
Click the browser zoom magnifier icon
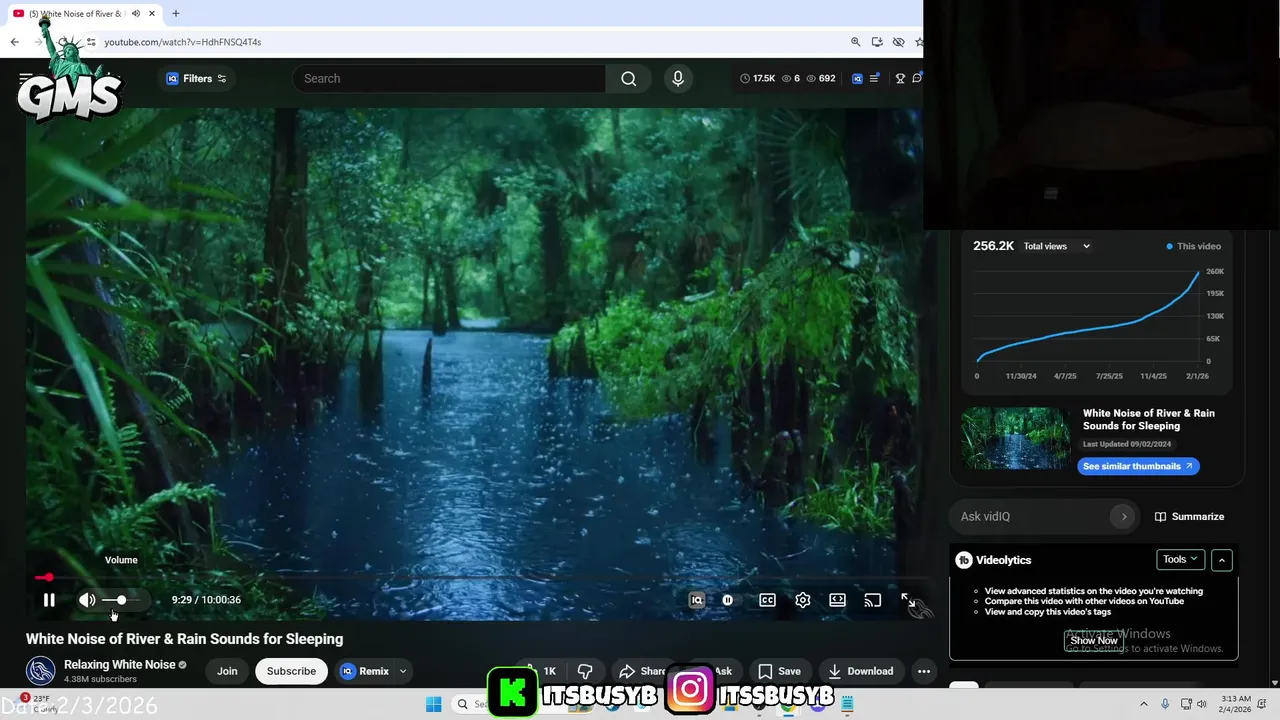(x=856, y=42)
